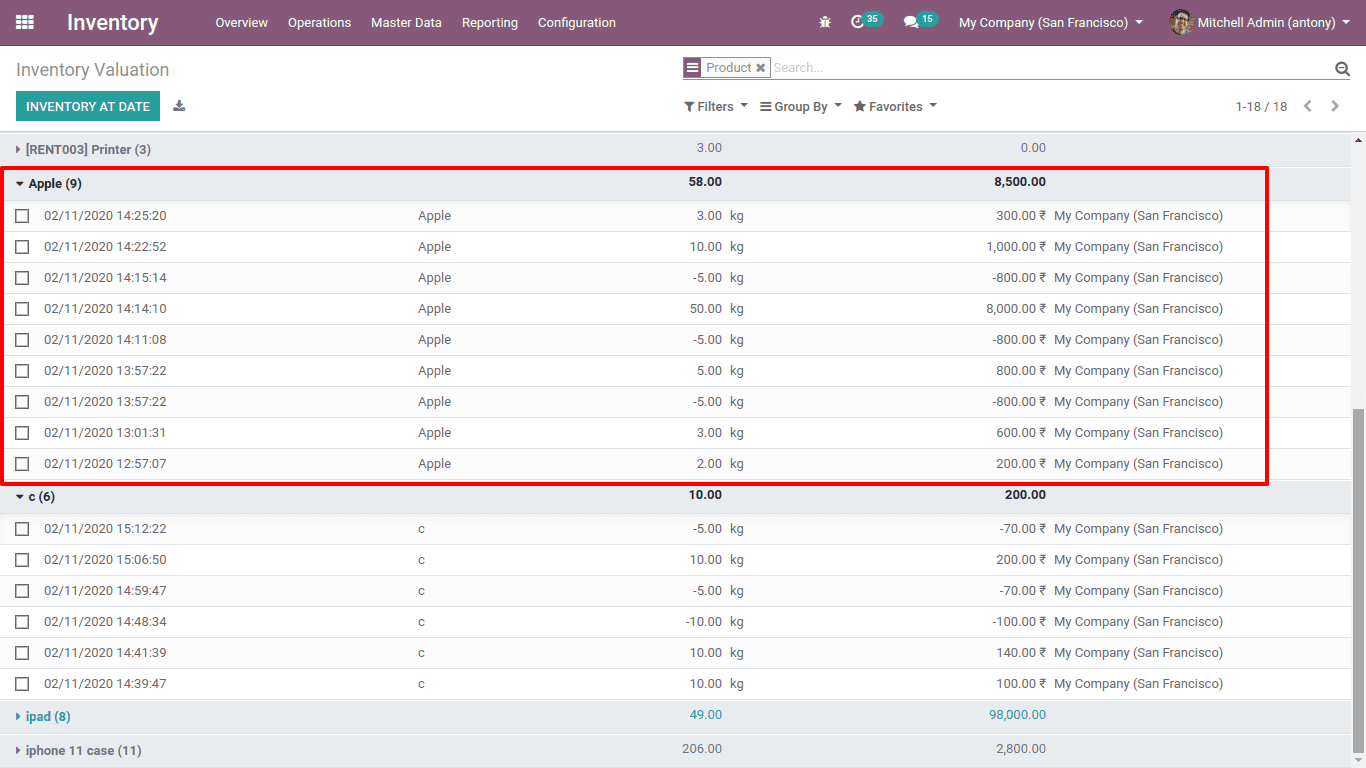Click the -100.00 ₹ value in c row
The height and width of the screenshot is (768, 1366).
(x=1019, y=622)
